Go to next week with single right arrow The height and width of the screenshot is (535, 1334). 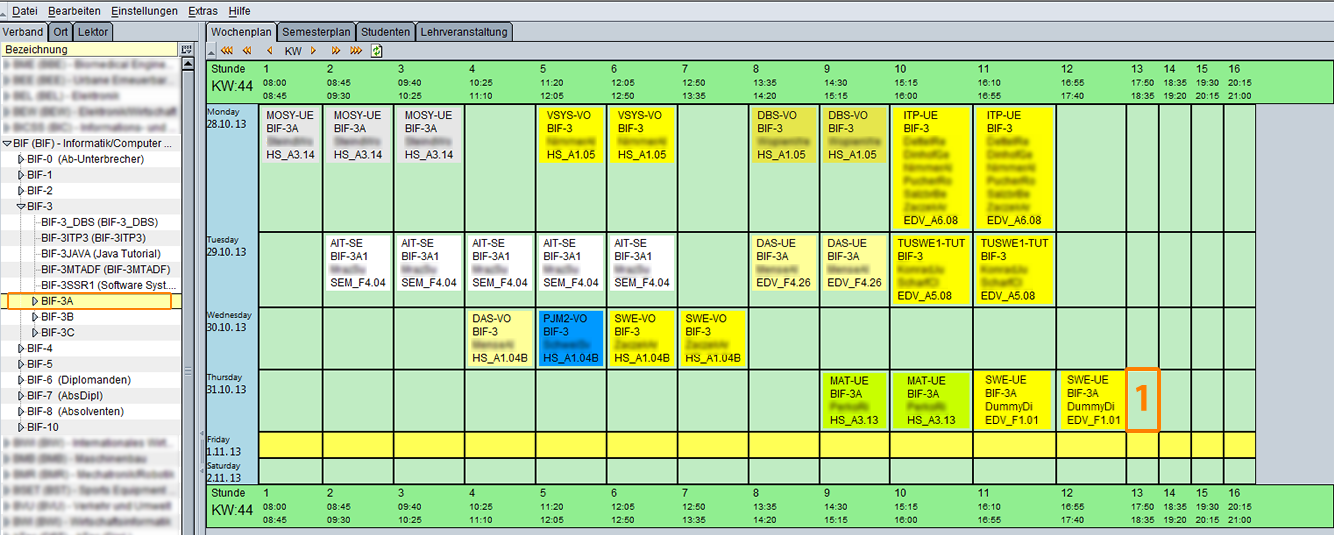click(313, 50)
